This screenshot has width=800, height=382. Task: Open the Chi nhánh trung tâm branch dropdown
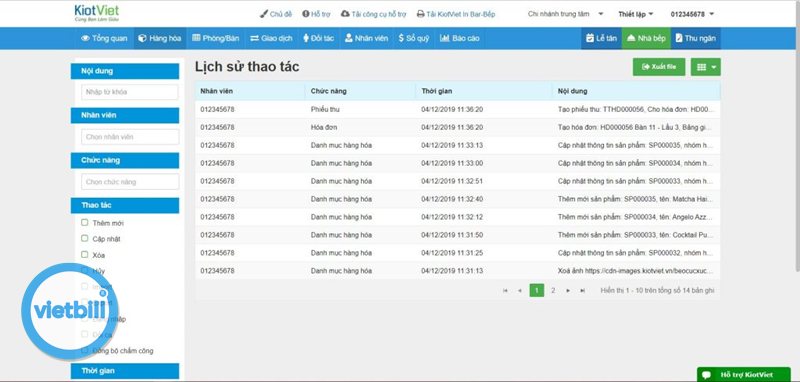tap(566, 14)
